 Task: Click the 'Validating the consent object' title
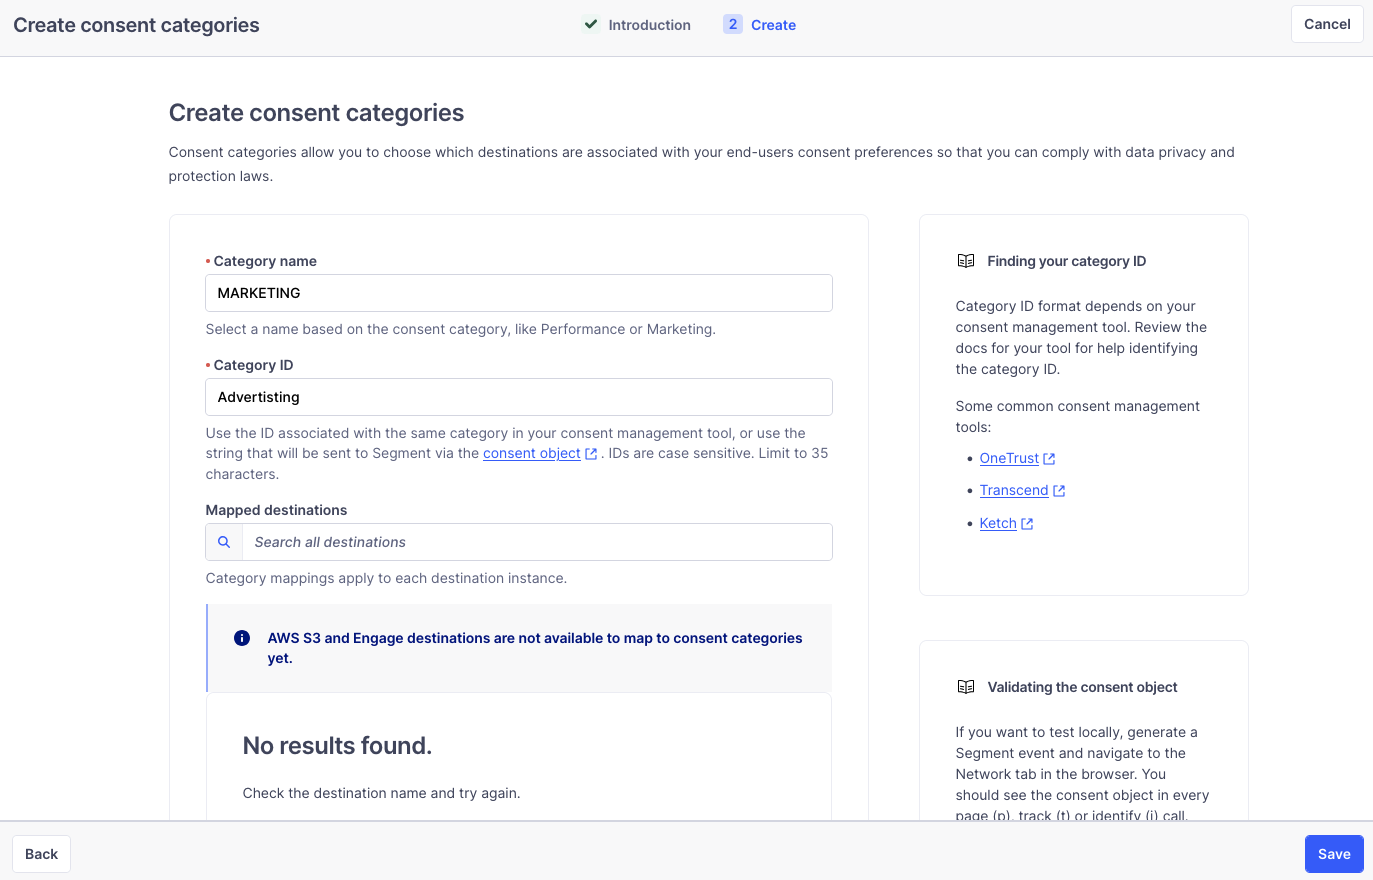click(1082, 687)
